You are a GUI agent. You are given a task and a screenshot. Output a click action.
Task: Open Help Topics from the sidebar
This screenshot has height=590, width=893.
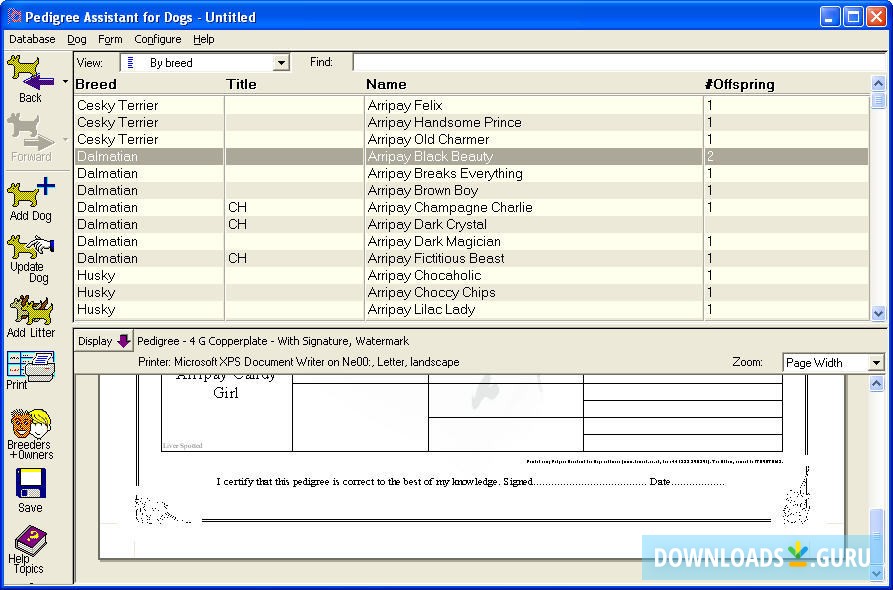[28, 549]
